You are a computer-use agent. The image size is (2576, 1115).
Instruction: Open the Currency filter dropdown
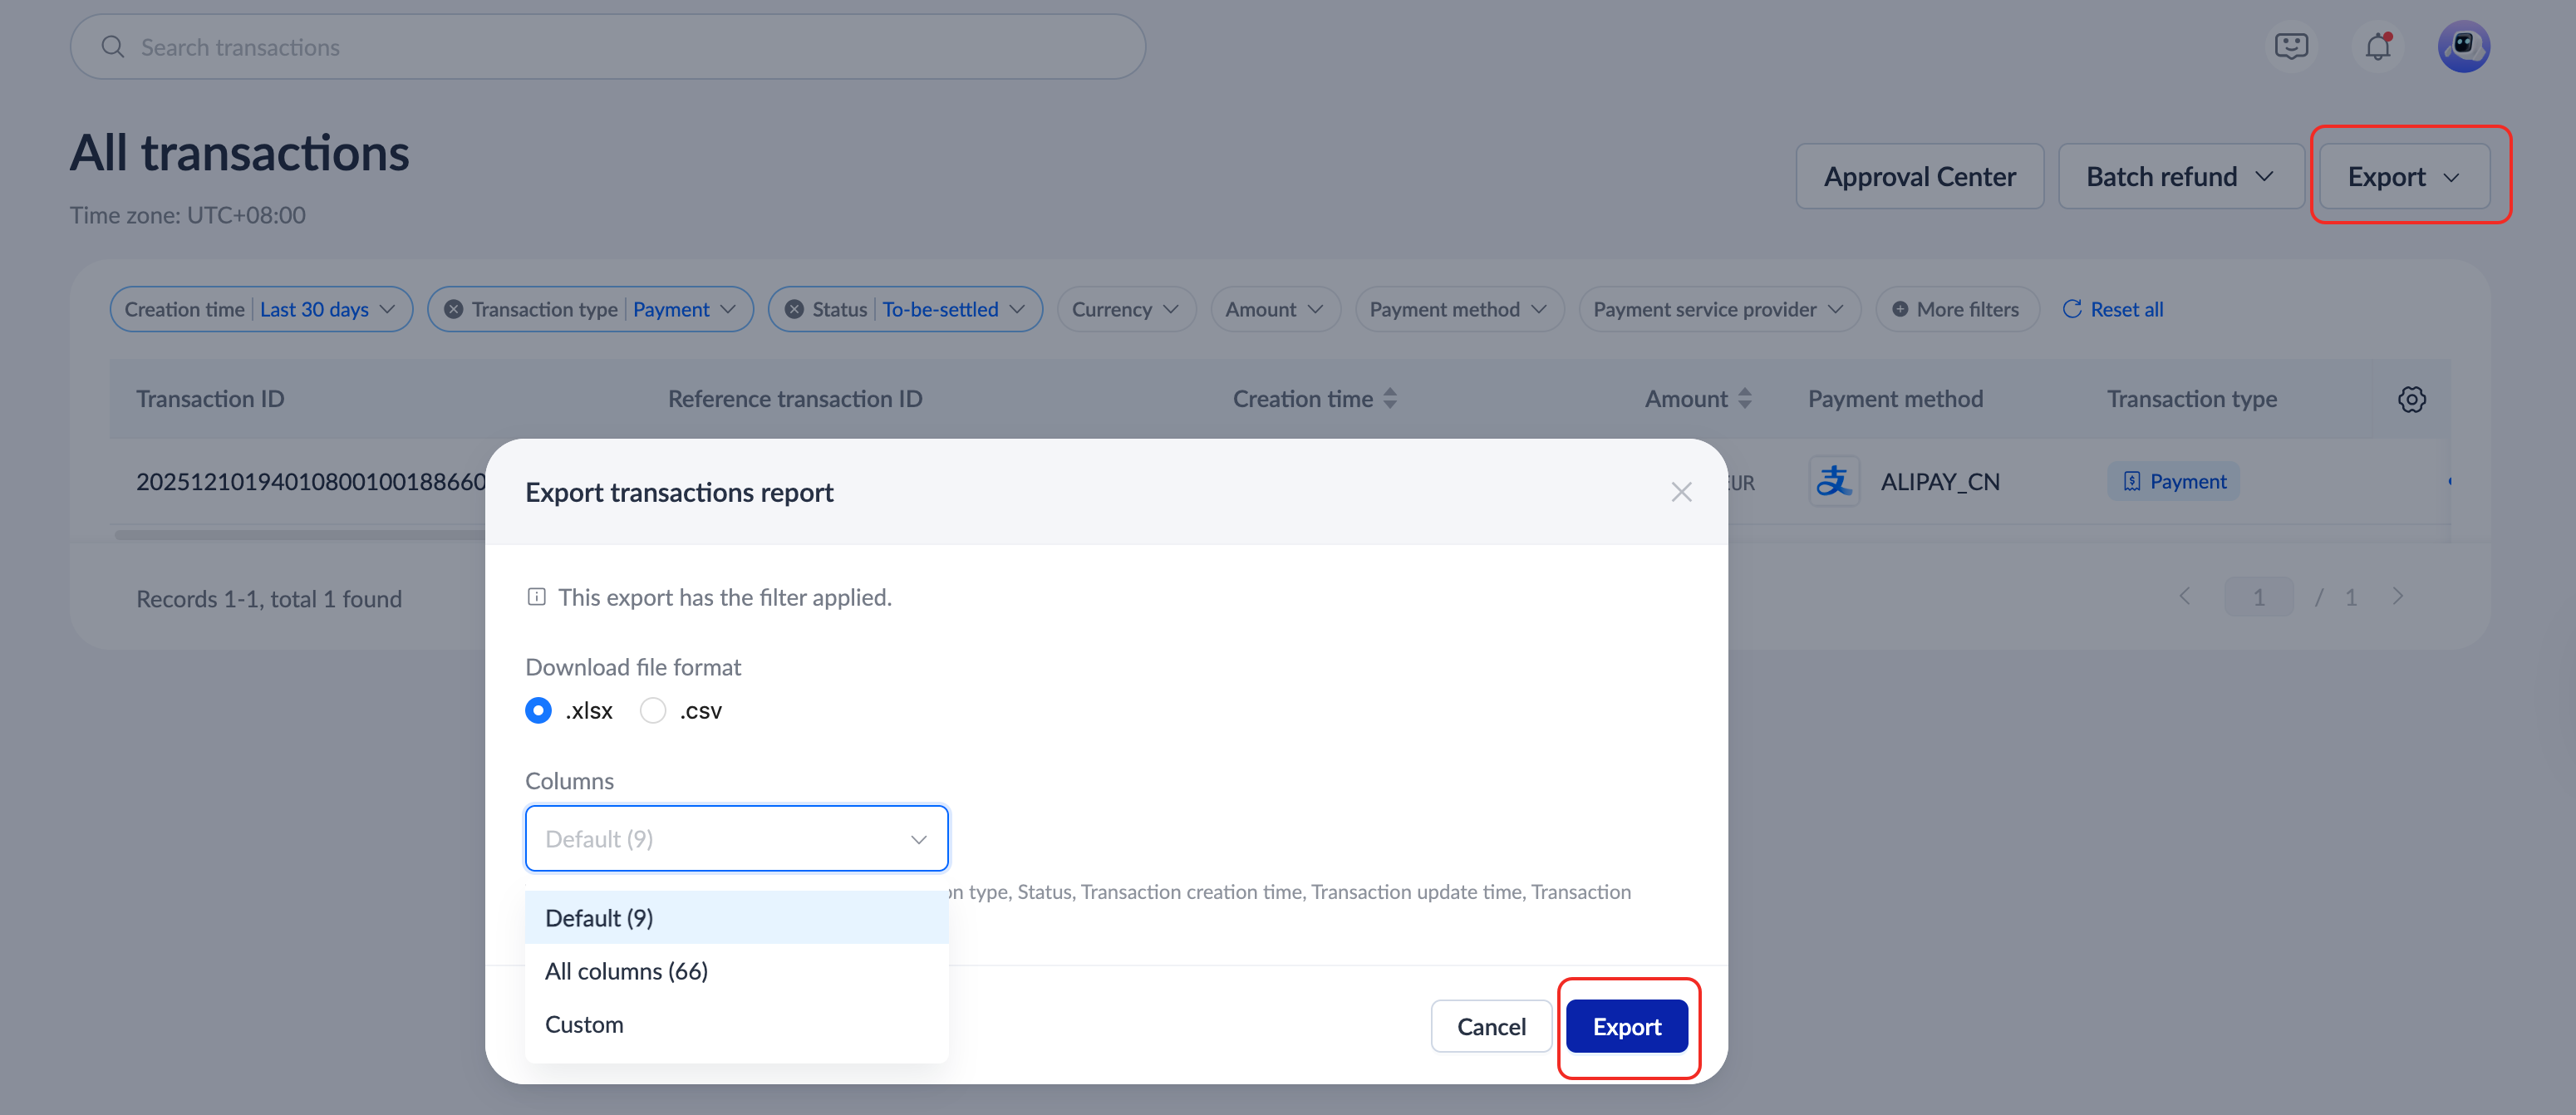(x=1125, y=309)
